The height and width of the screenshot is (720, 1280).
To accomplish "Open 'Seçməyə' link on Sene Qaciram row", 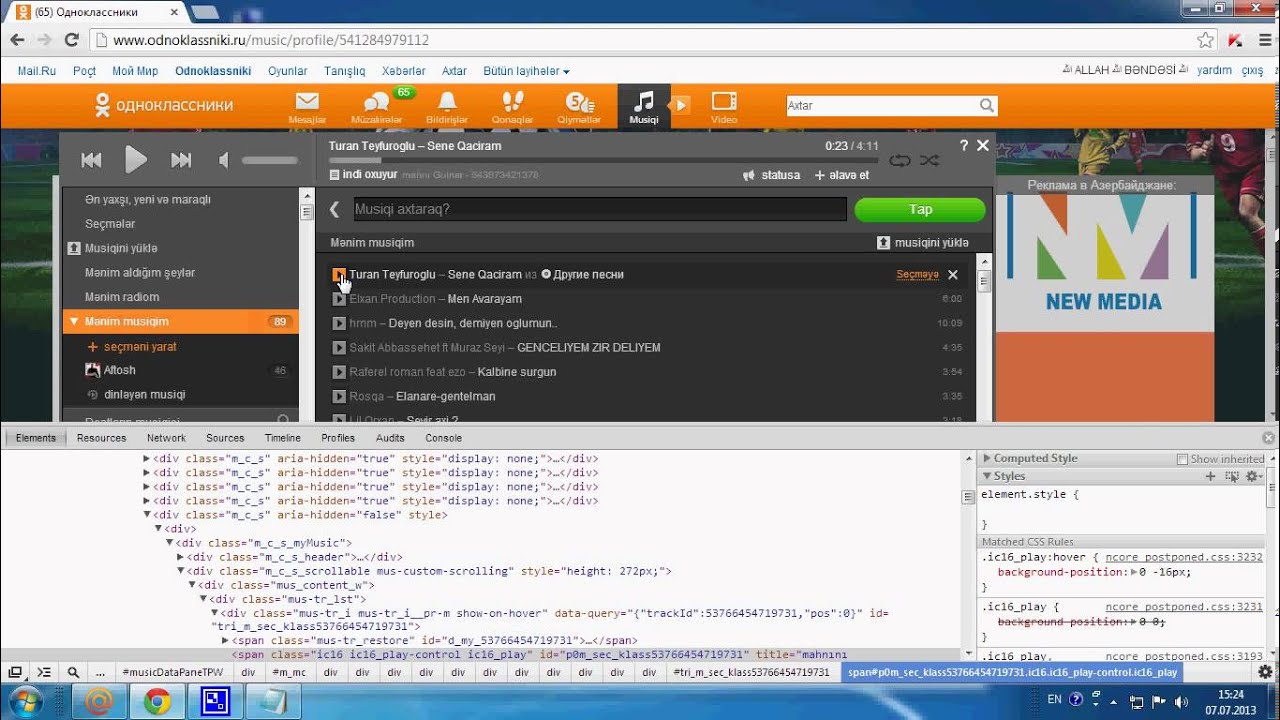I will 917,274.
